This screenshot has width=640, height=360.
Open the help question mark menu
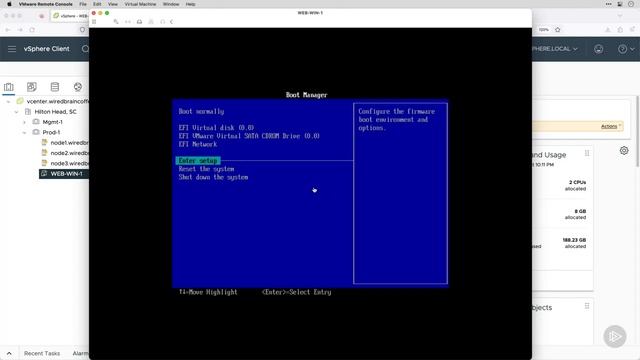pos(626,49)
